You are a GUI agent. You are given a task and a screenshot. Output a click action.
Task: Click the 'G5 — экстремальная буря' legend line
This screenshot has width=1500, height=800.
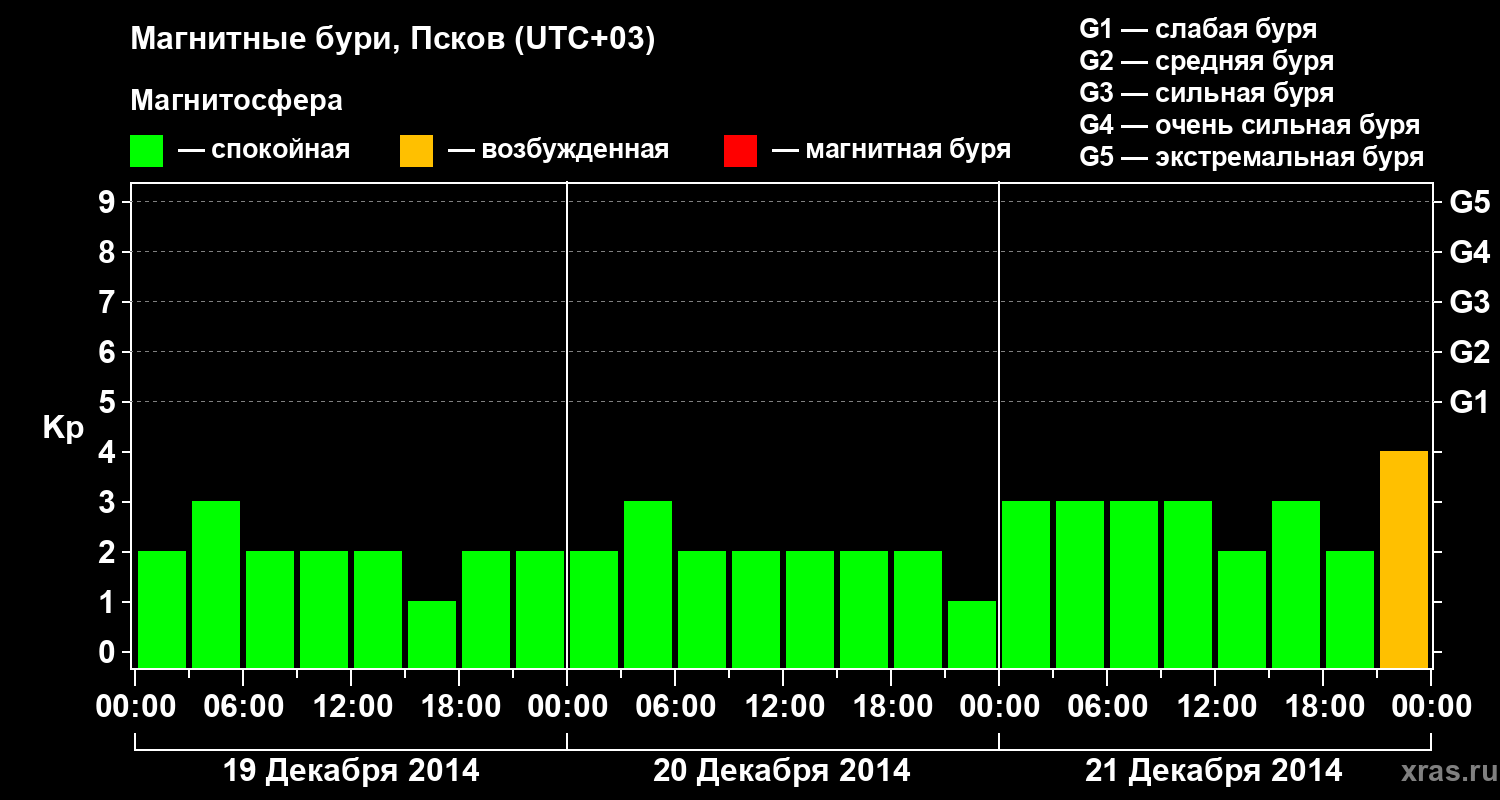click(x=1252, y=157)
